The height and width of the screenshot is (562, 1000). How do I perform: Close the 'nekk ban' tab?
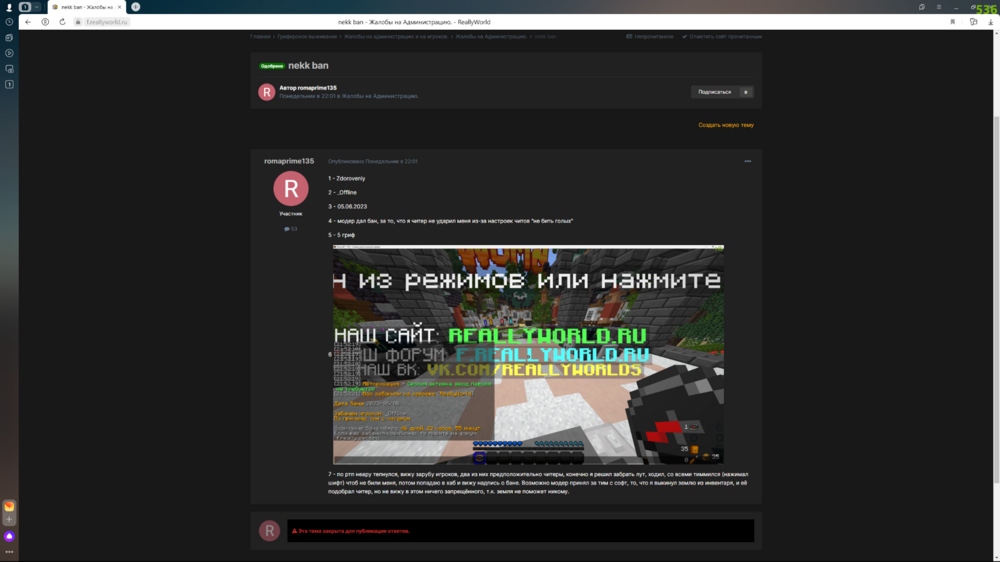[119, 7]
